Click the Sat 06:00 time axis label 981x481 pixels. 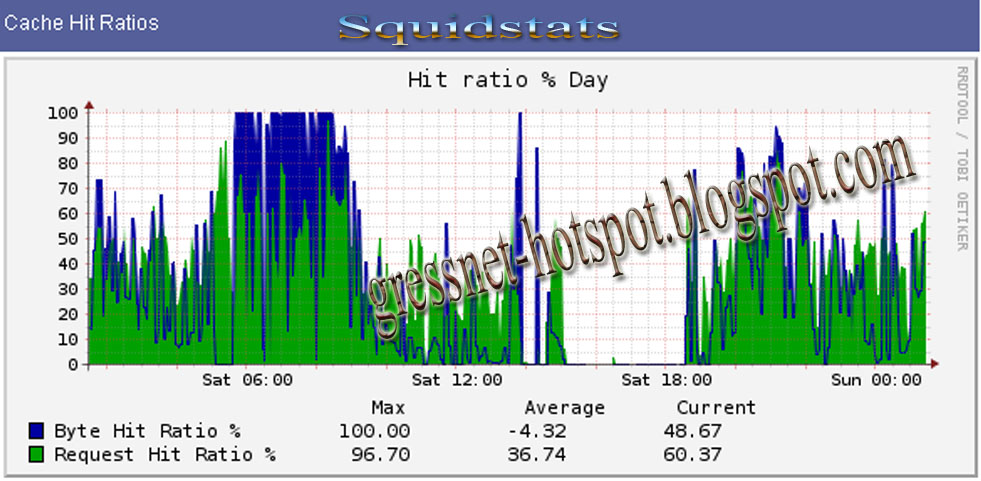247,380
